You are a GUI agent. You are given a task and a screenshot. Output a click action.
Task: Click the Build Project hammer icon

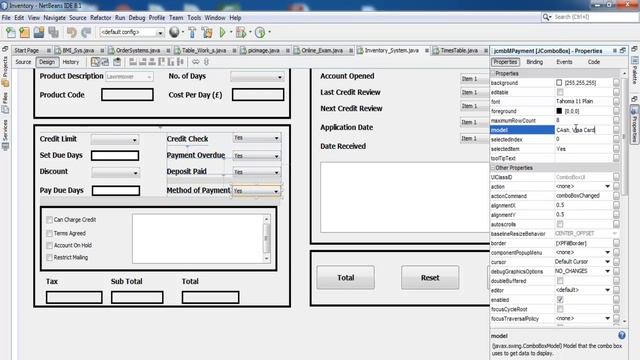192,32
